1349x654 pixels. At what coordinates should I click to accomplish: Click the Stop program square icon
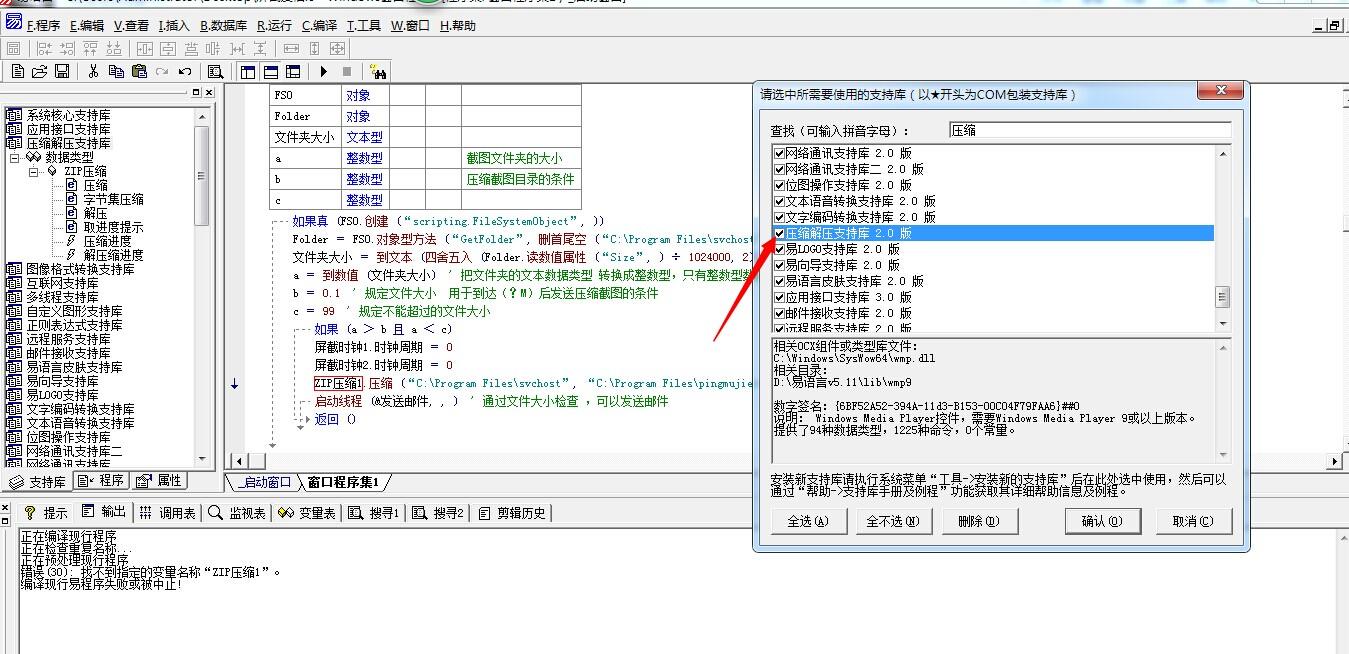[x=347, y=71]
